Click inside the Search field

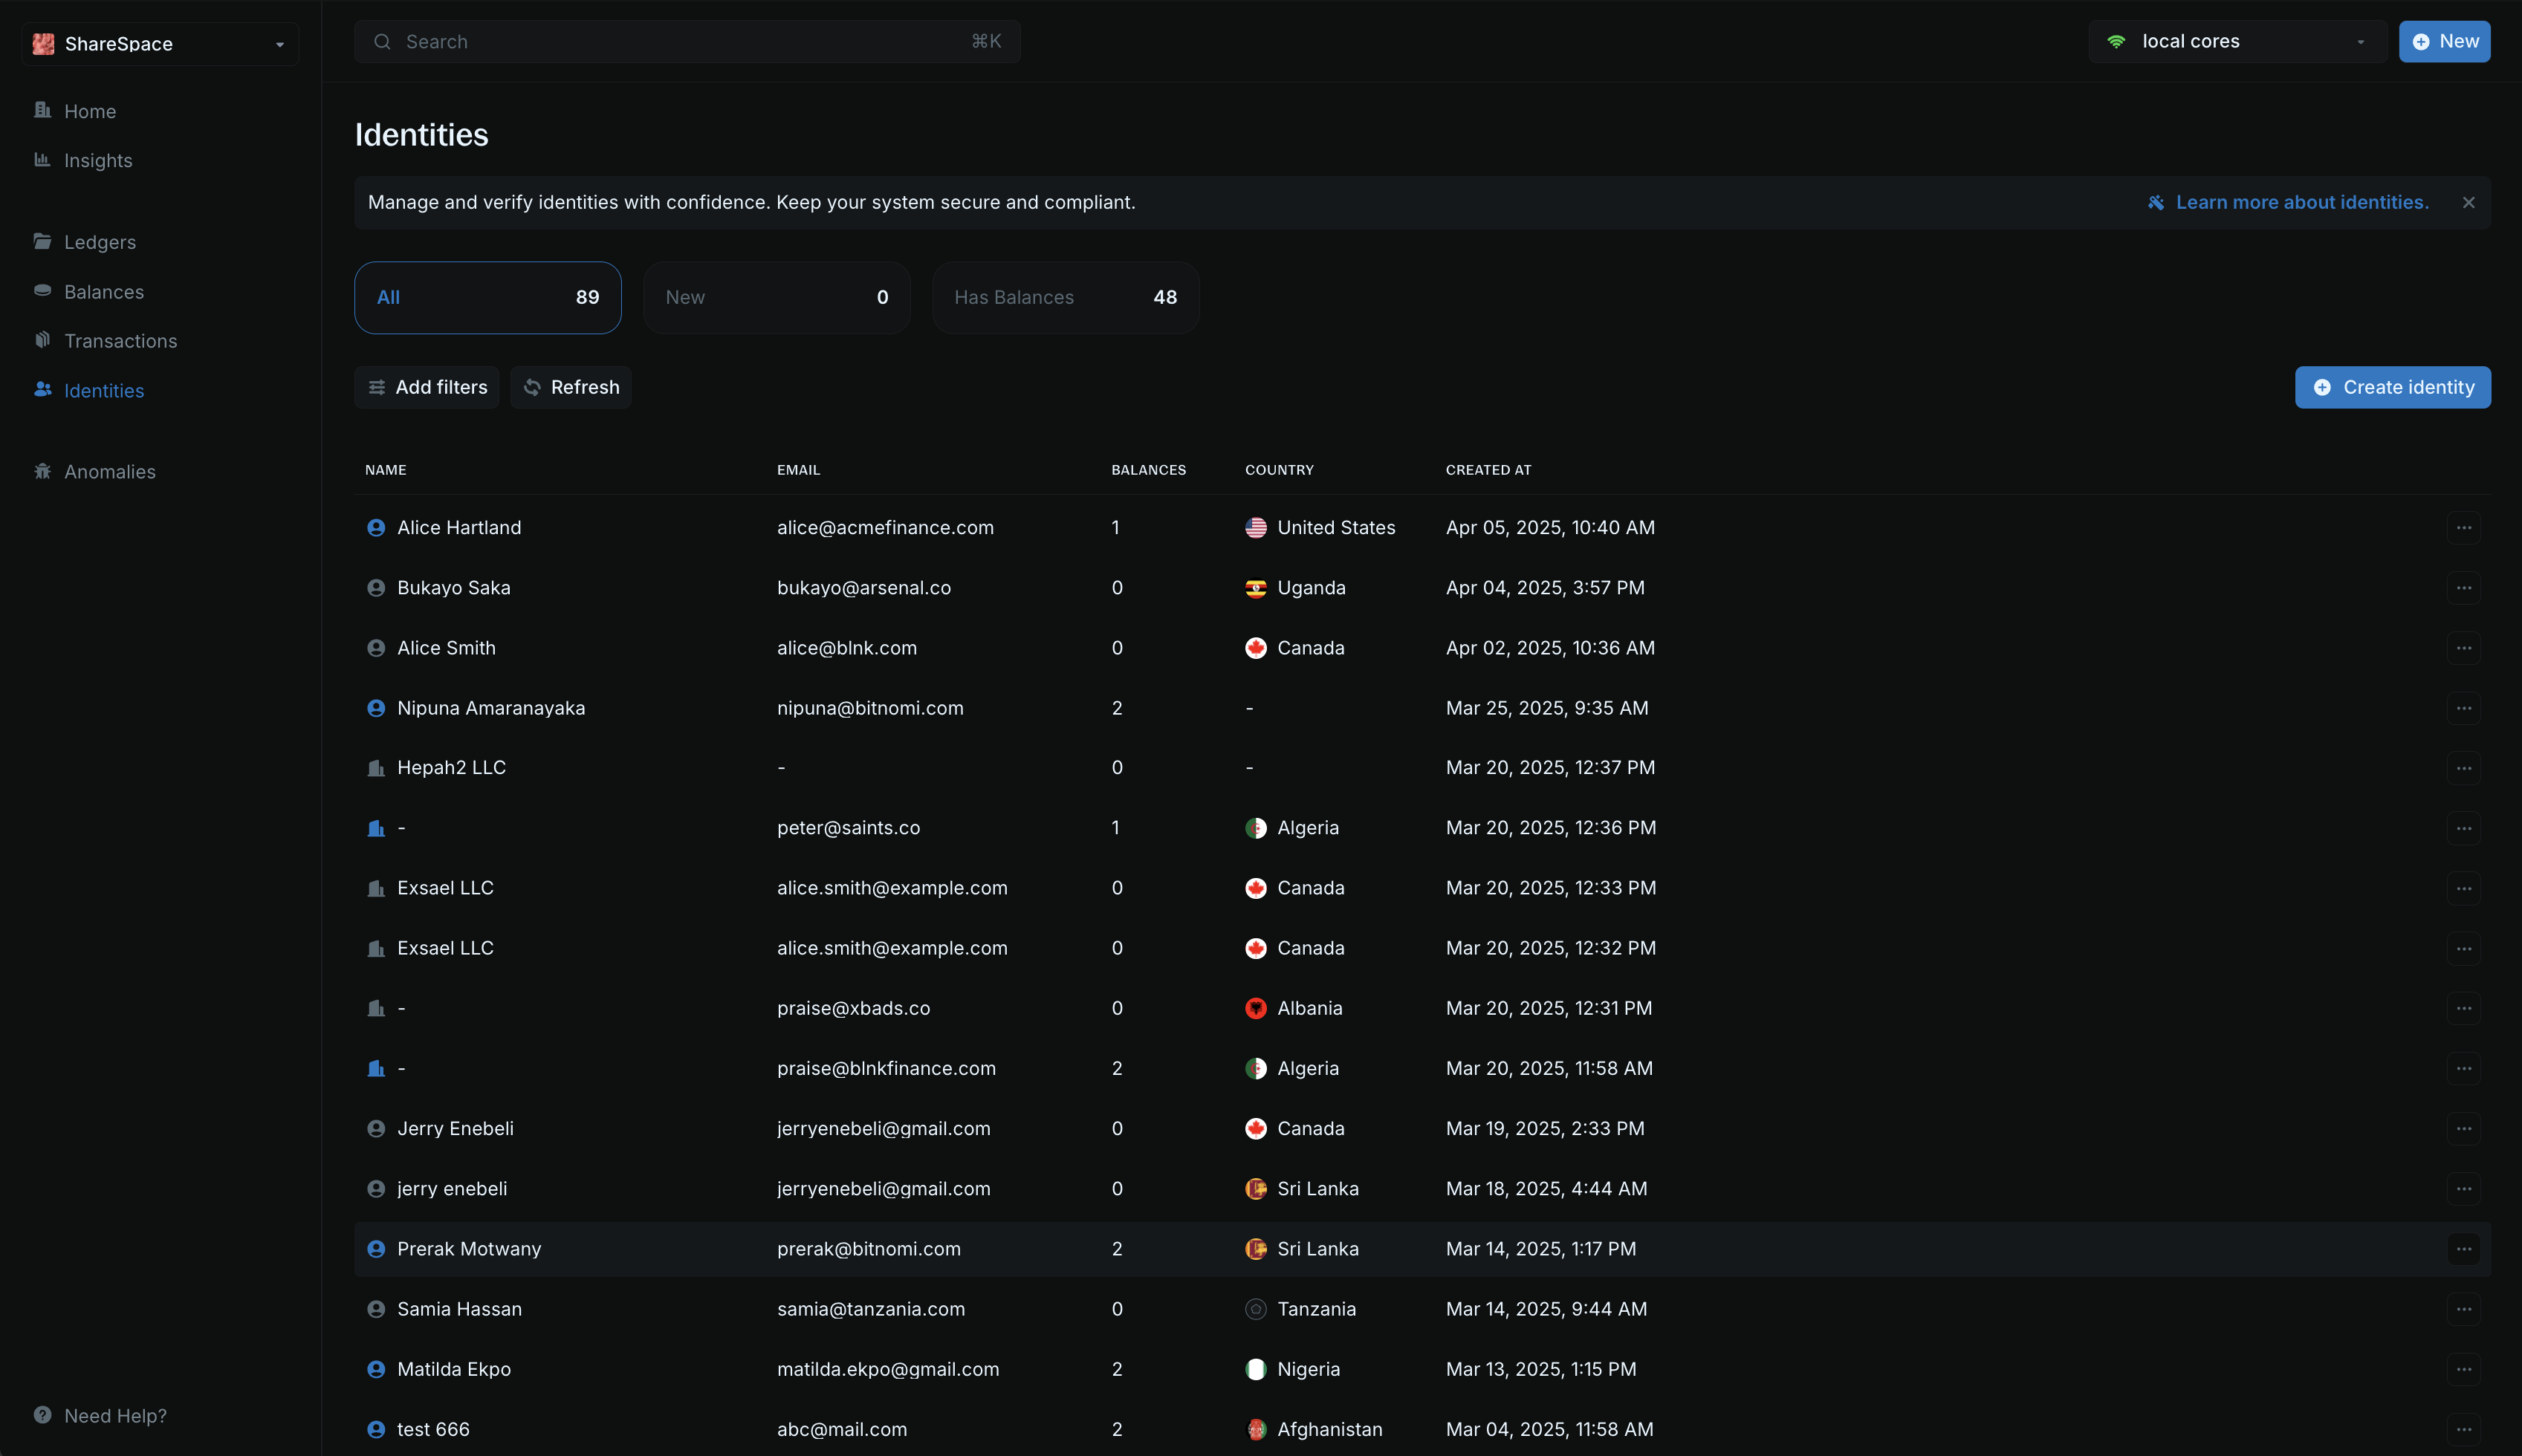click(687, 41)
